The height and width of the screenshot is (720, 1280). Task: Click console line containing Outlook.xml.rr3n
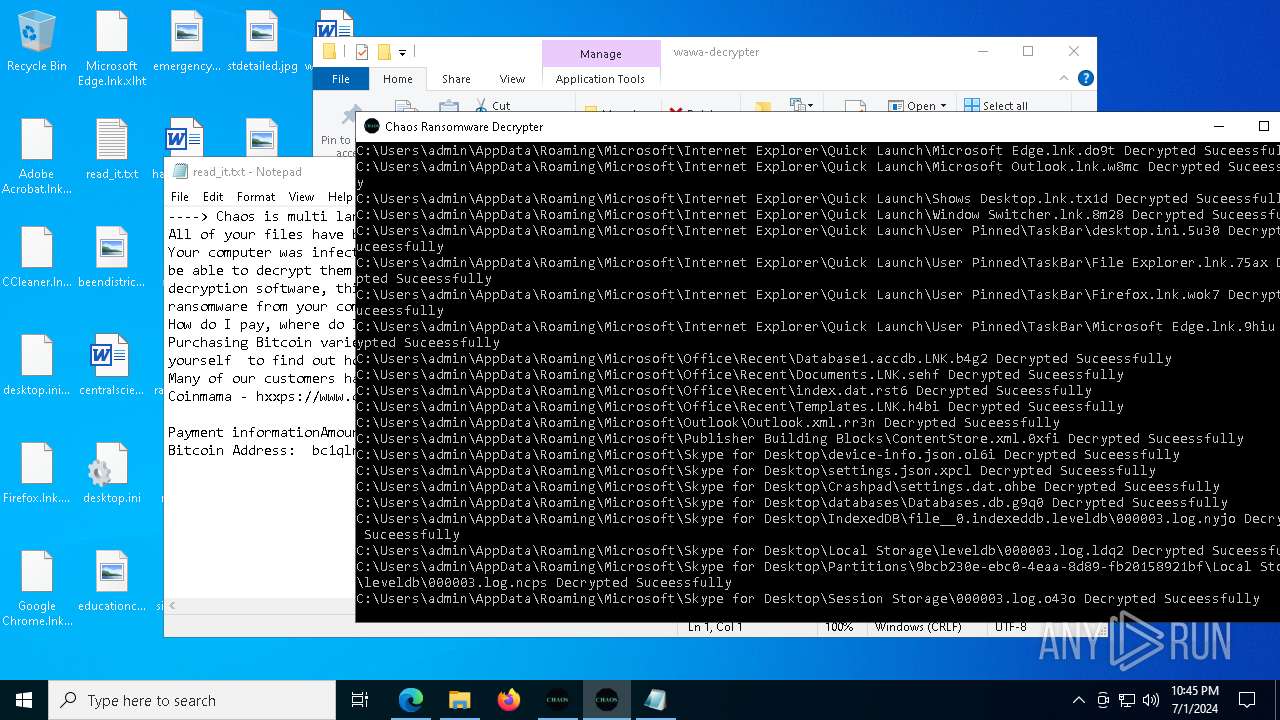(707, 422)
